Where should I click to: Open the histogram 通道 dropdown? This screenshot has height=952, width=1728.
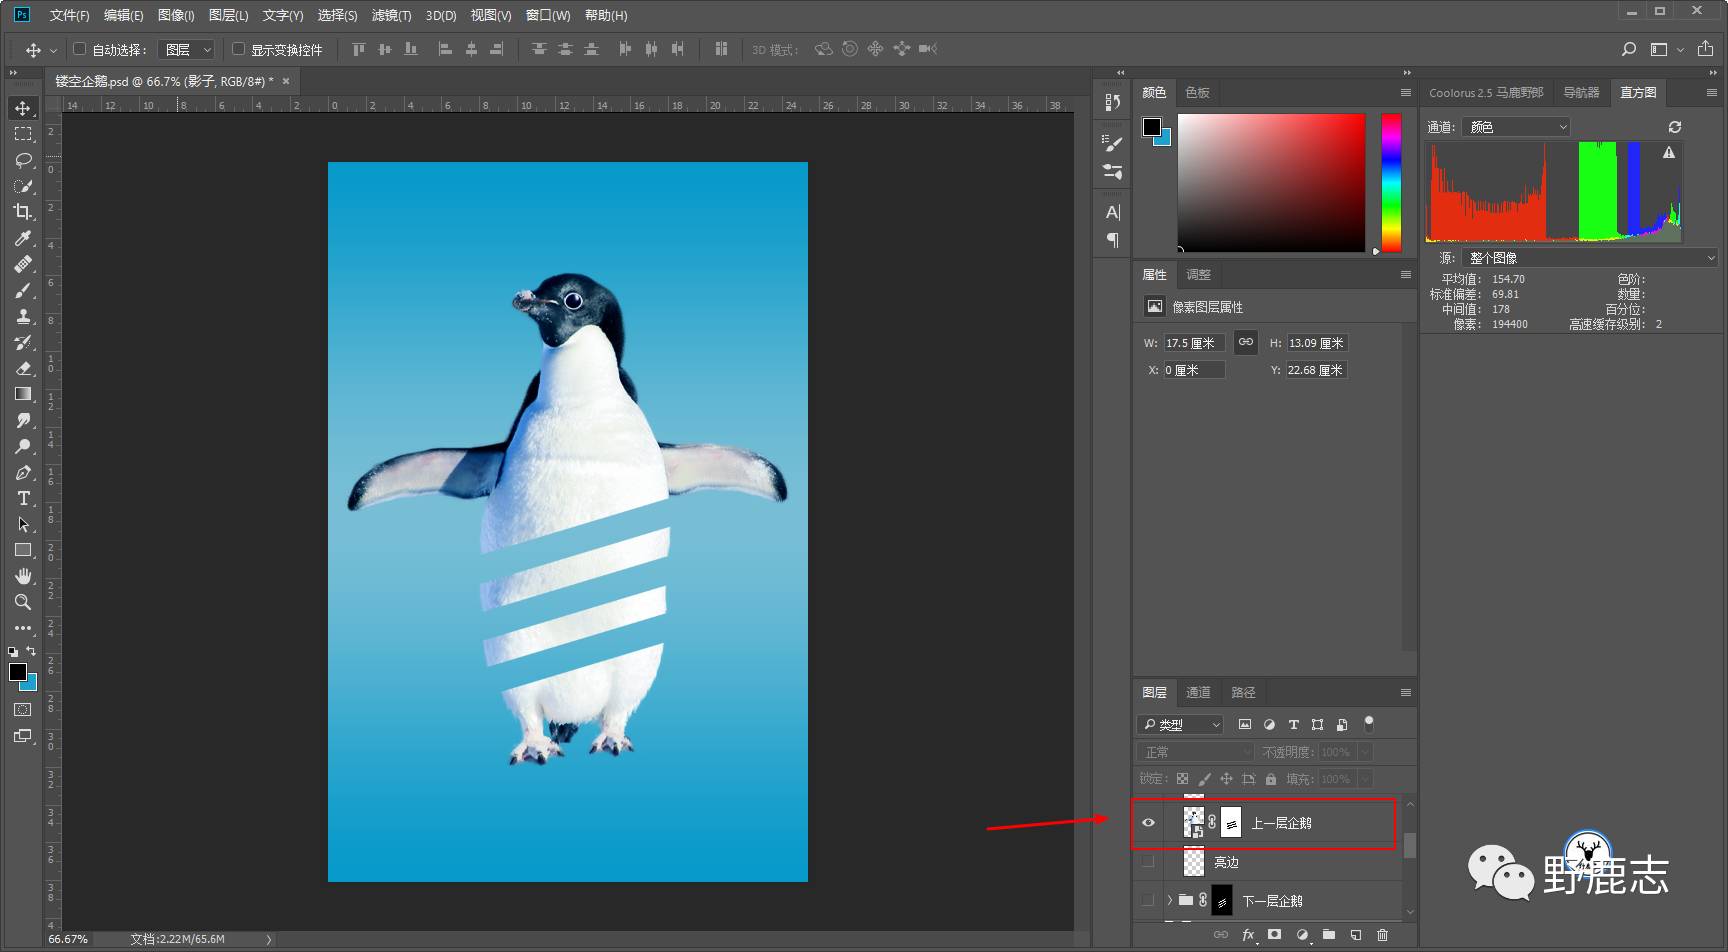[1516, 127]
